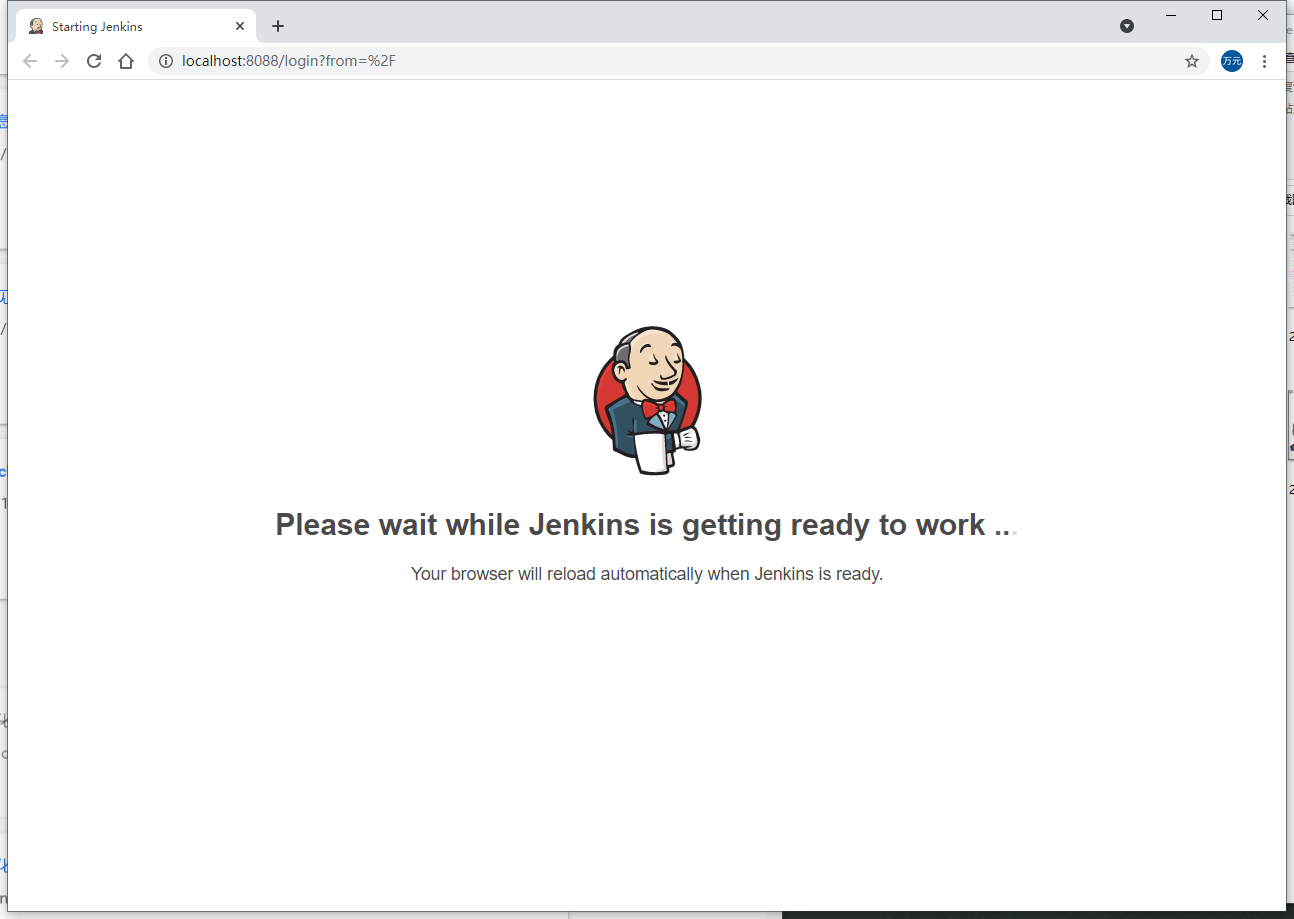Minimize the Chrome window
1294x919 pixels.
pyautogui.click(x=1171, y=15)
